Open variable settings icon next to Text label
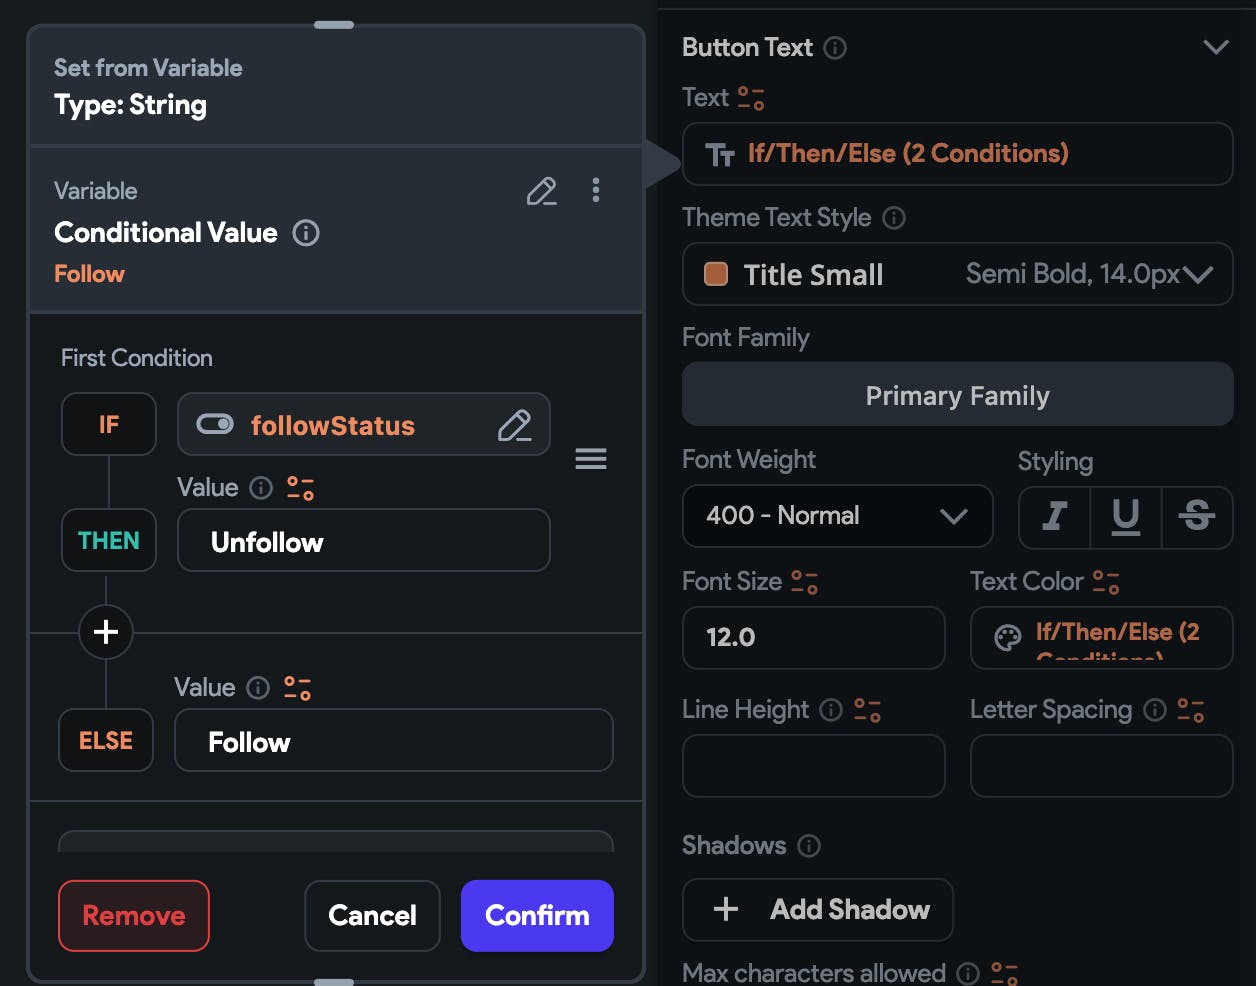 (x=751, y=98)
